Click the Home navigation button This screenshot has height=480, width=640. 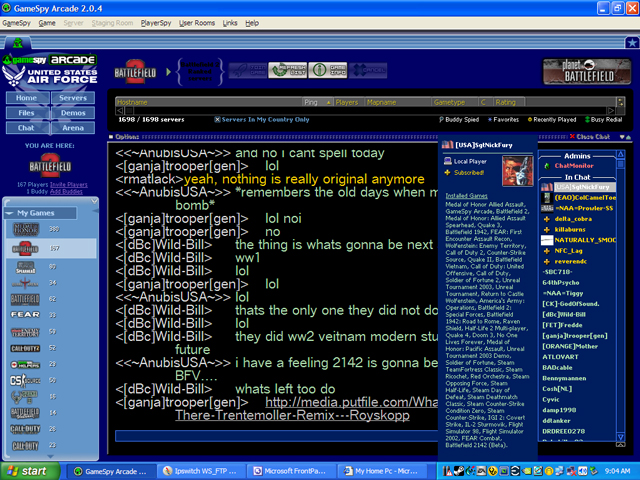pos(27,98)
